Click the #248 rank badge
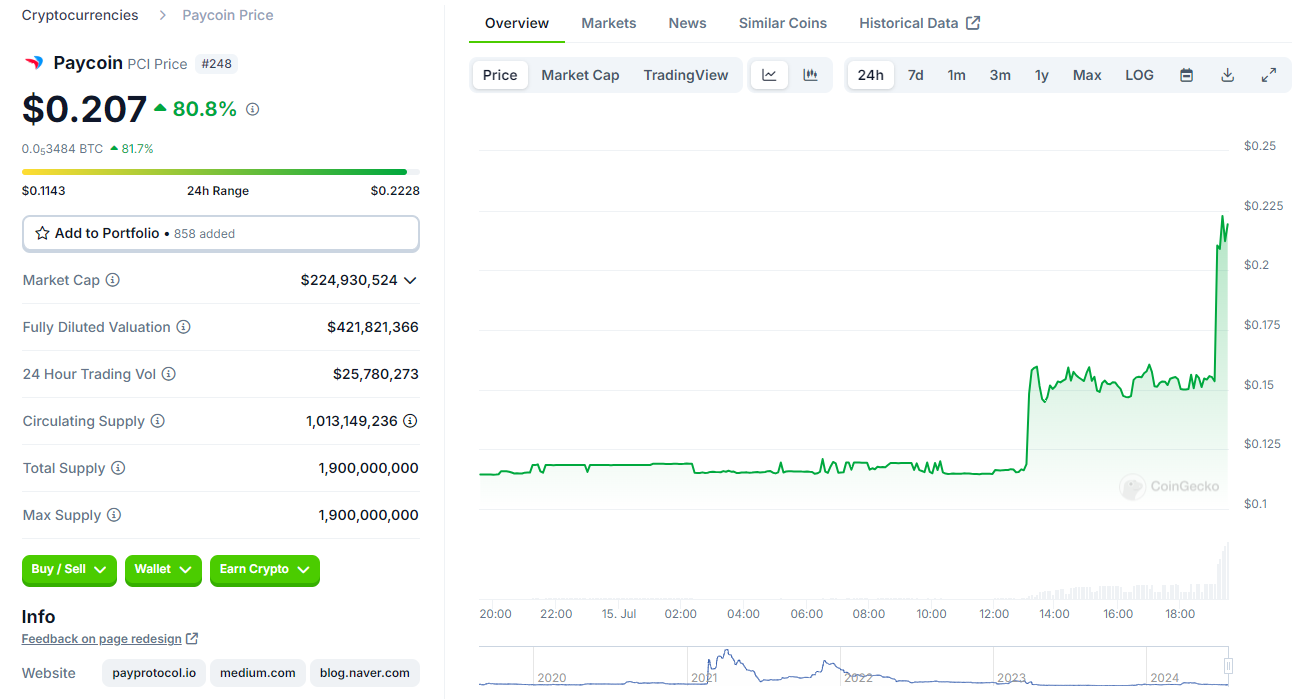This screenshot has width=1298, height=699. 216,63
